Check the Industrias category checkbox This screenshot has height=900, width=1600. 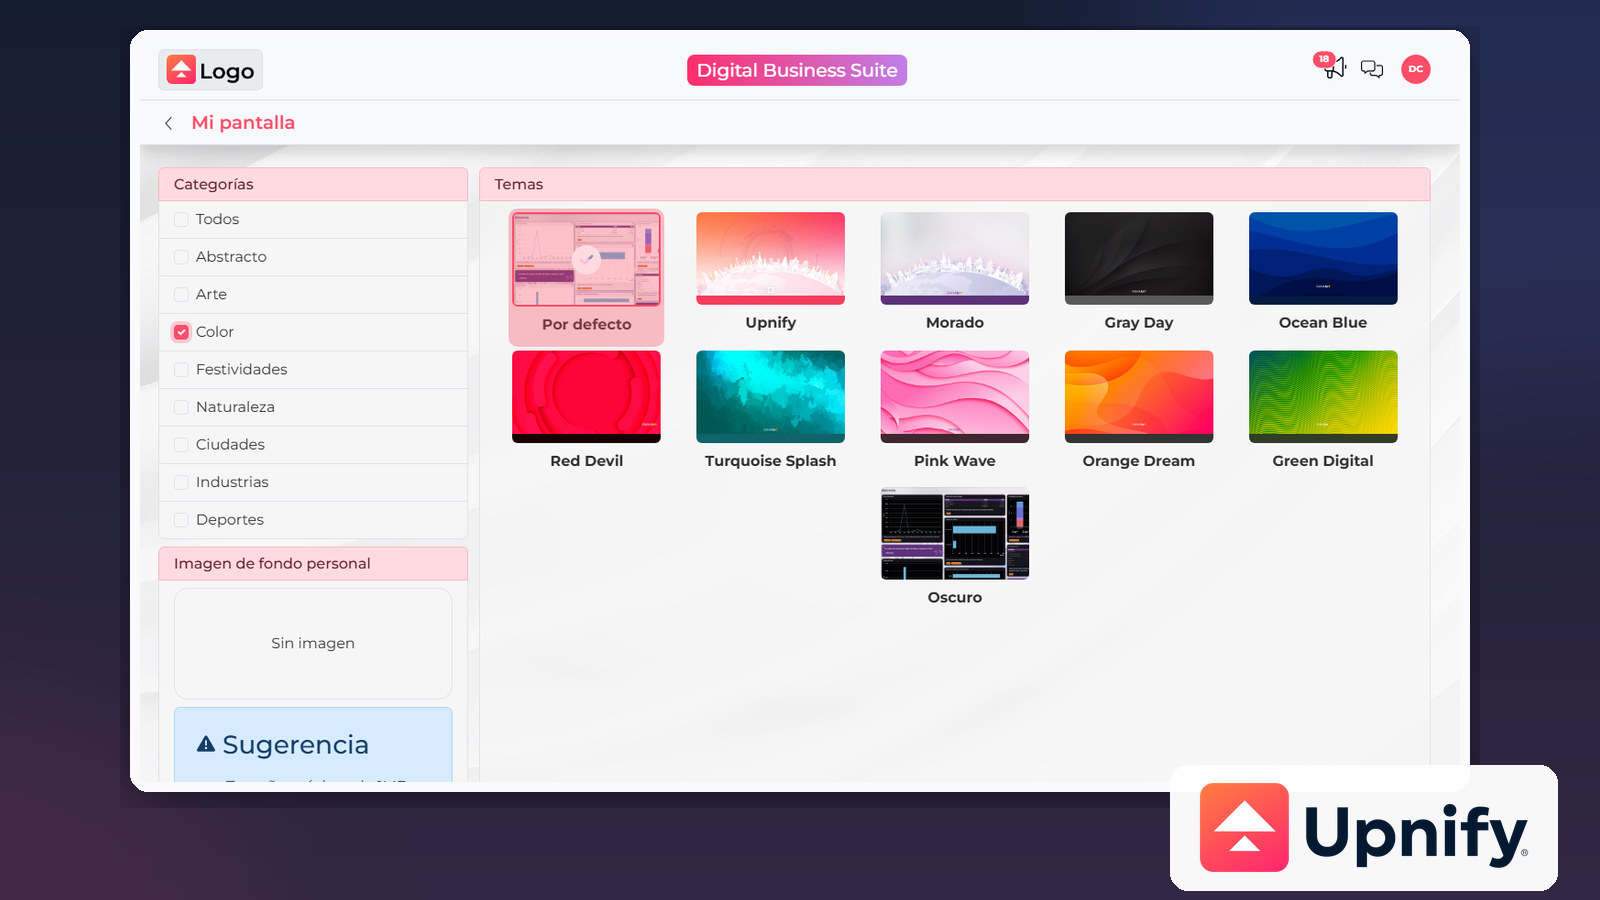181,482
